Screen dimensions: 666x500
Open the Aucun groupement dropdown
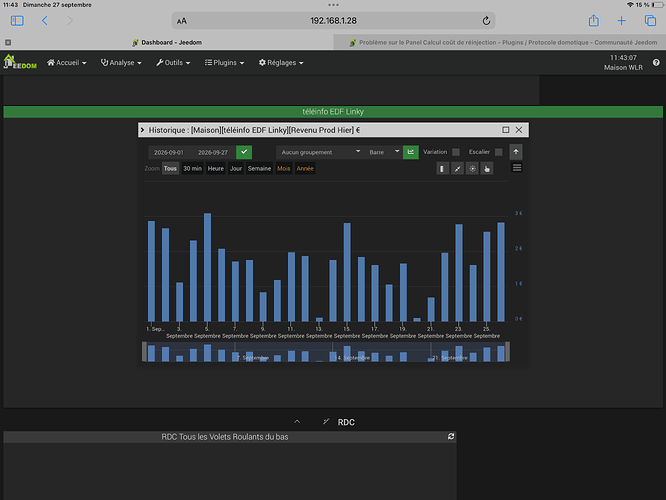(320, 152)
